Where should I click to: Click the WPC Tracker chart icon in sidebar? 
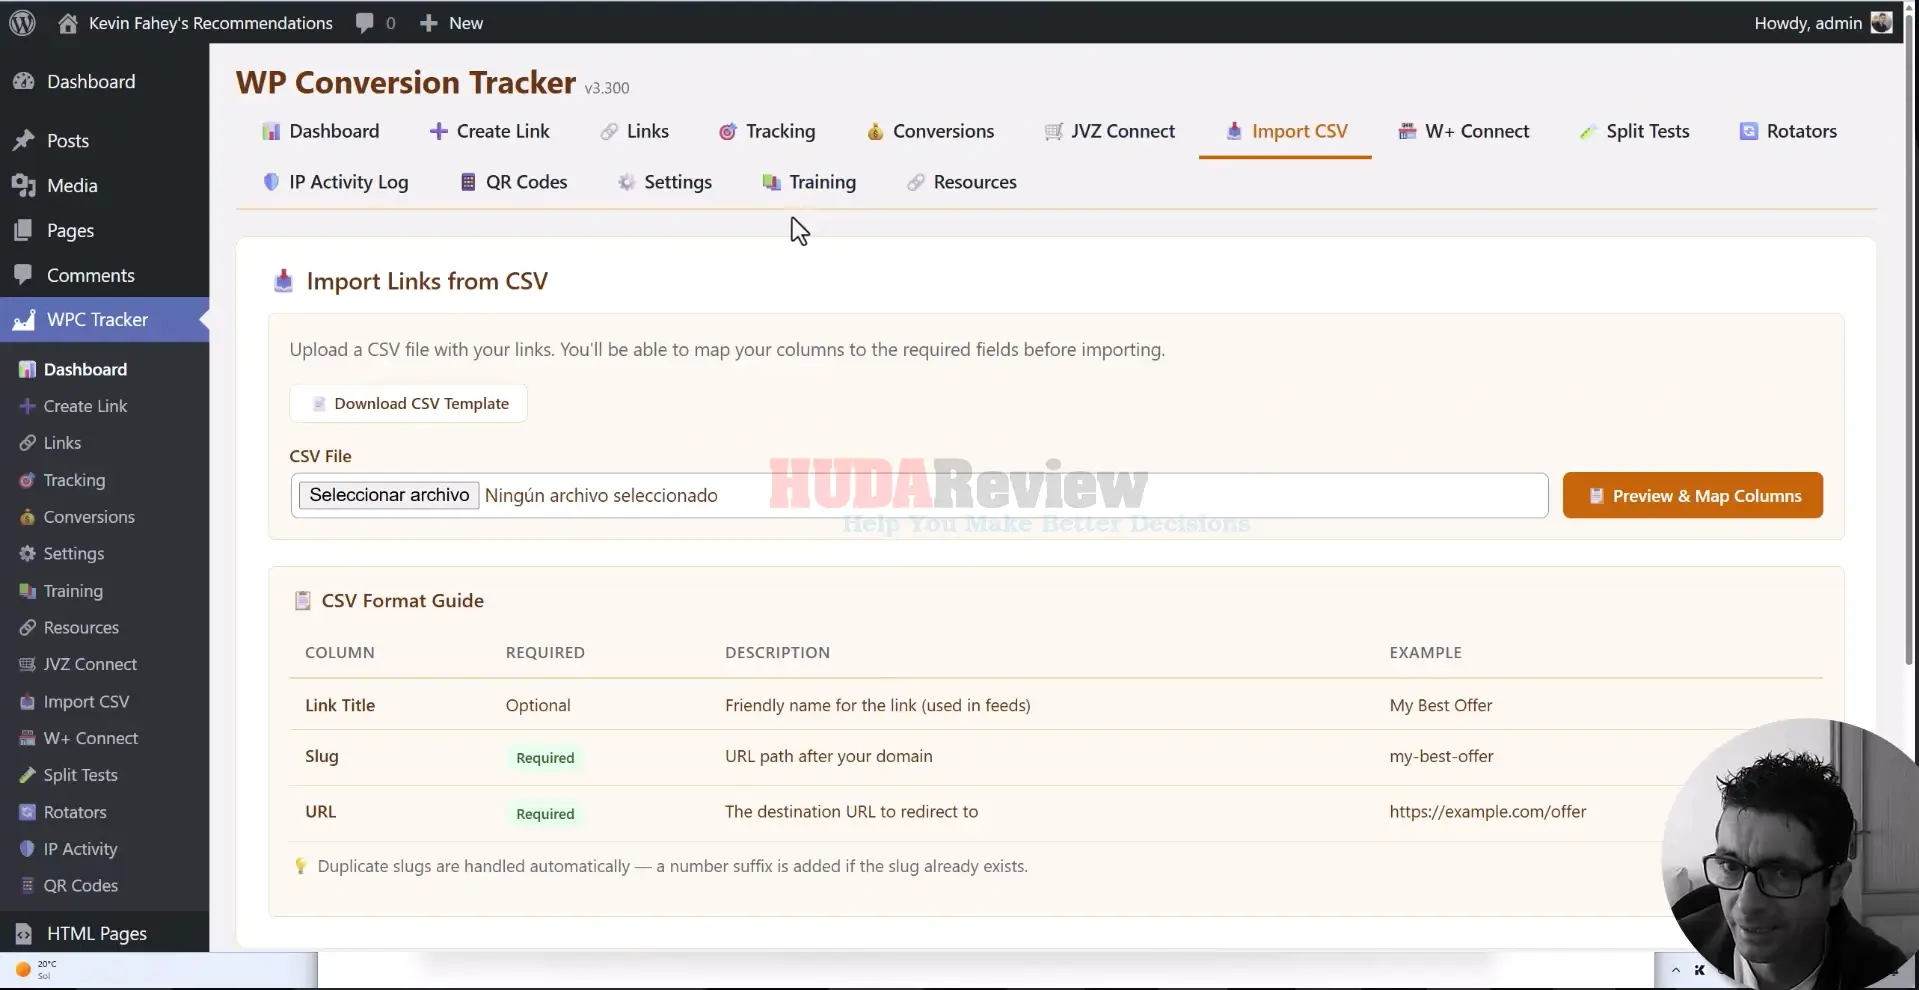(24, 320)
